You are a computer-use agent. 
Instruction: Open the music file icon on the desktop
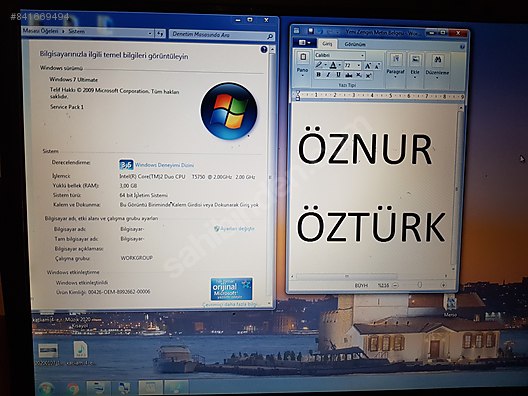pos(80,350)
